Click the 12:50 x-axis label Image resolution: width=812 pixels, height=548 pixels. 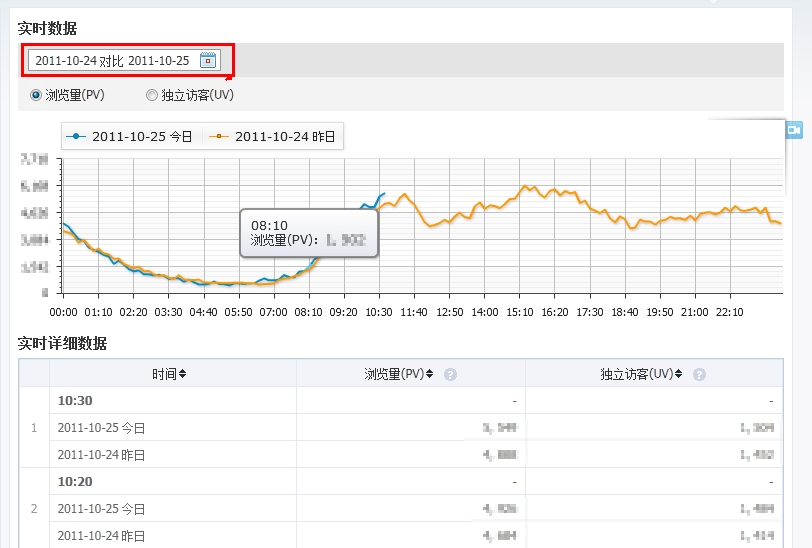pyautogui.click(x=450, y=312)
